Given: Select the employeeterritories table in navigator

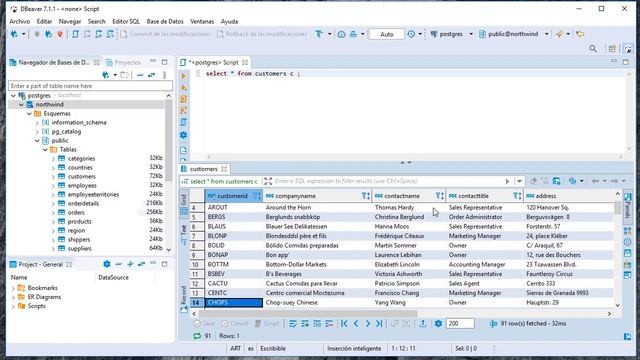Looking at the screenshot, I should [93, 195].
